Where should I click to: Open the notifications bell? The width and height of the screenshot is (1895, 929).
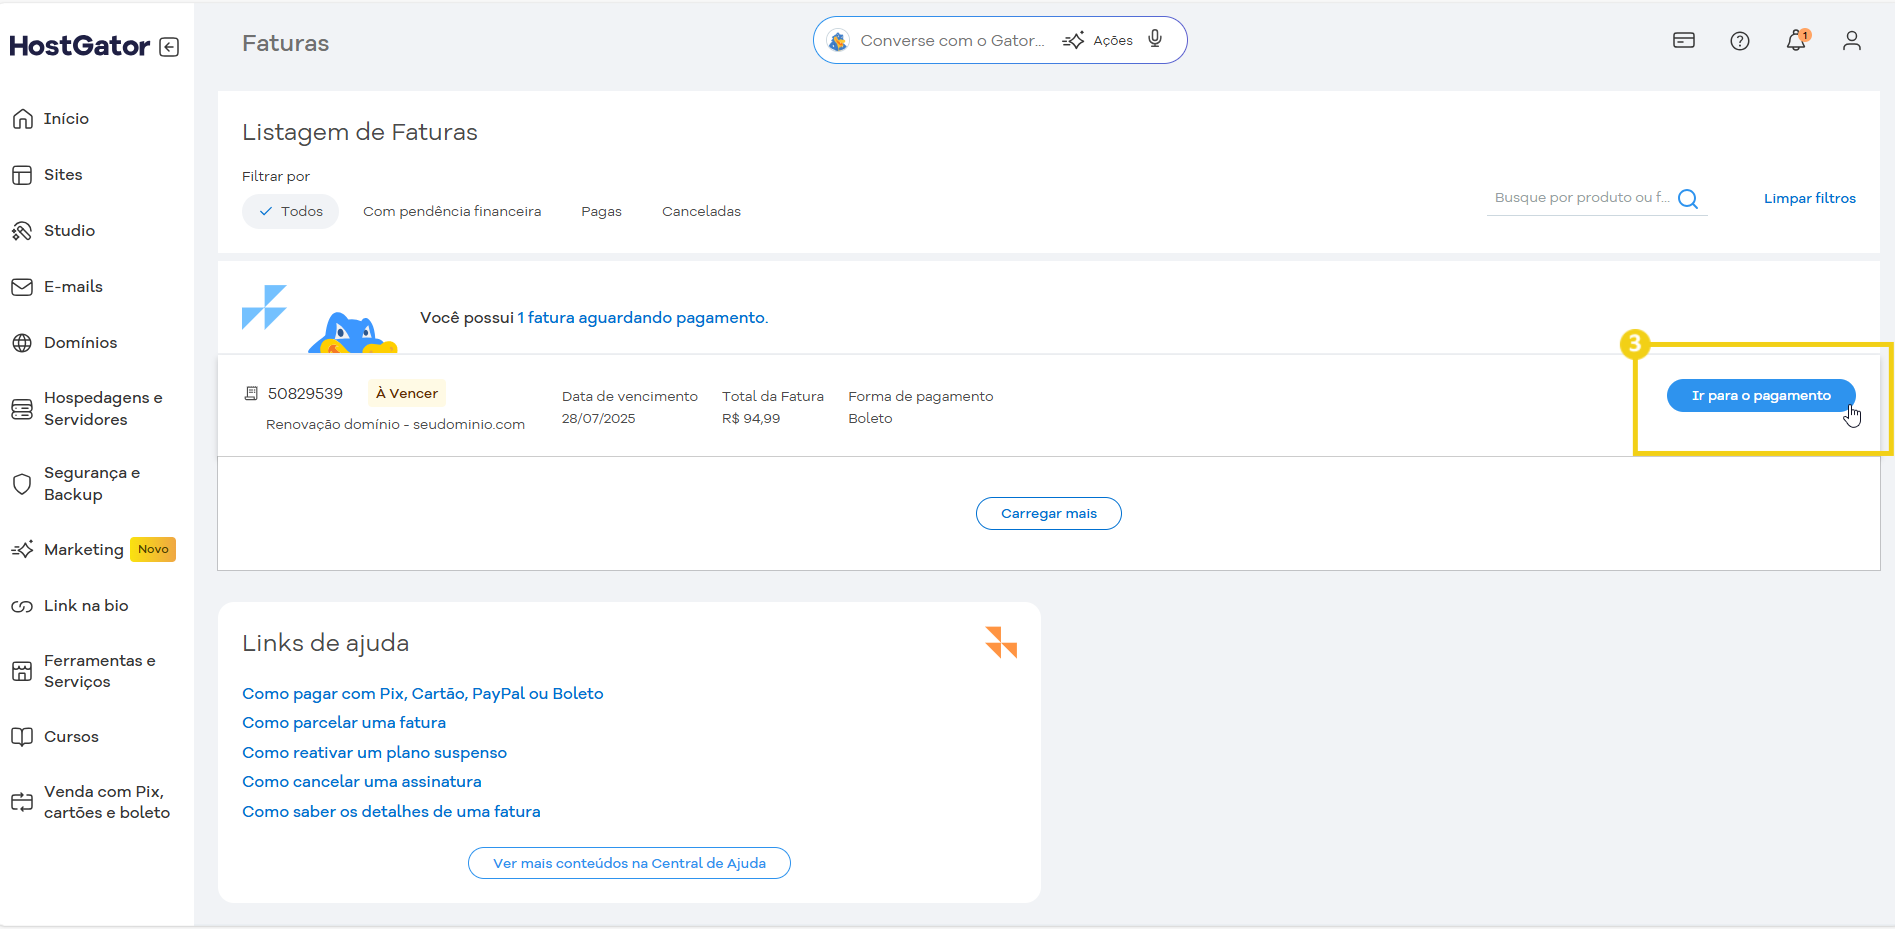click(1796, 41)
